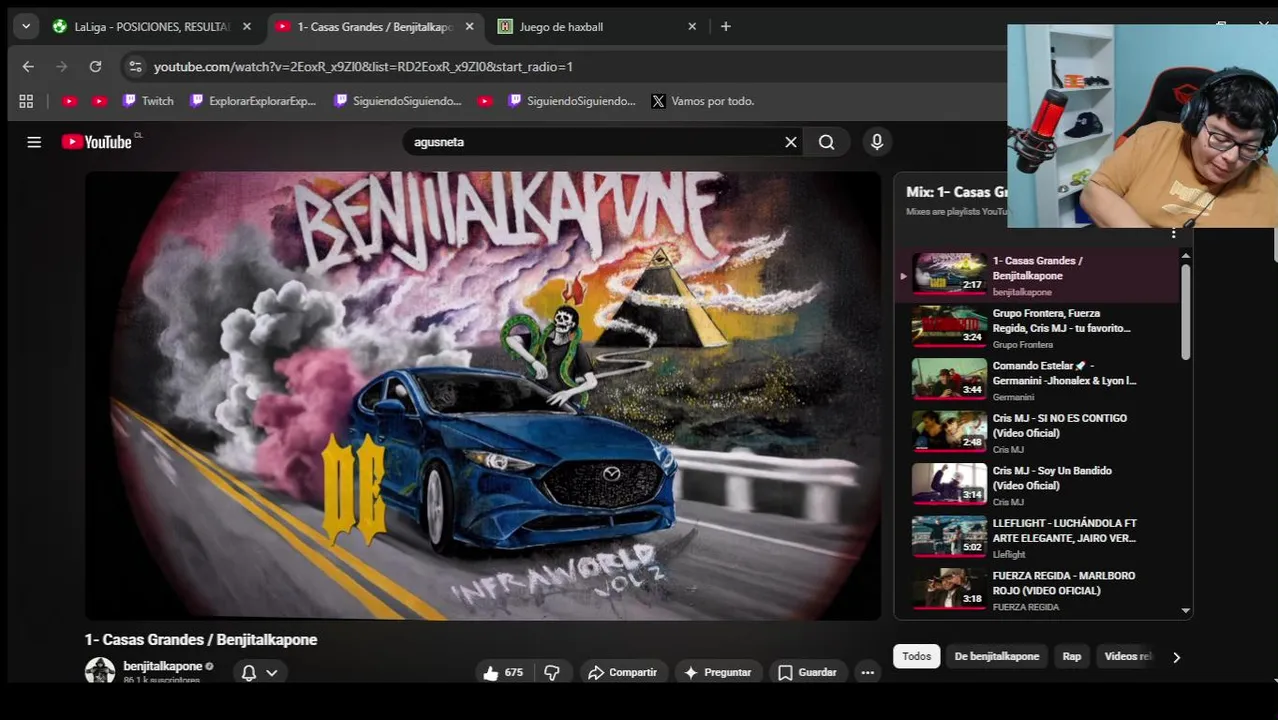The image size is (1278, 720).
Task: Click the Preguntar button
Action: [718, 673]
